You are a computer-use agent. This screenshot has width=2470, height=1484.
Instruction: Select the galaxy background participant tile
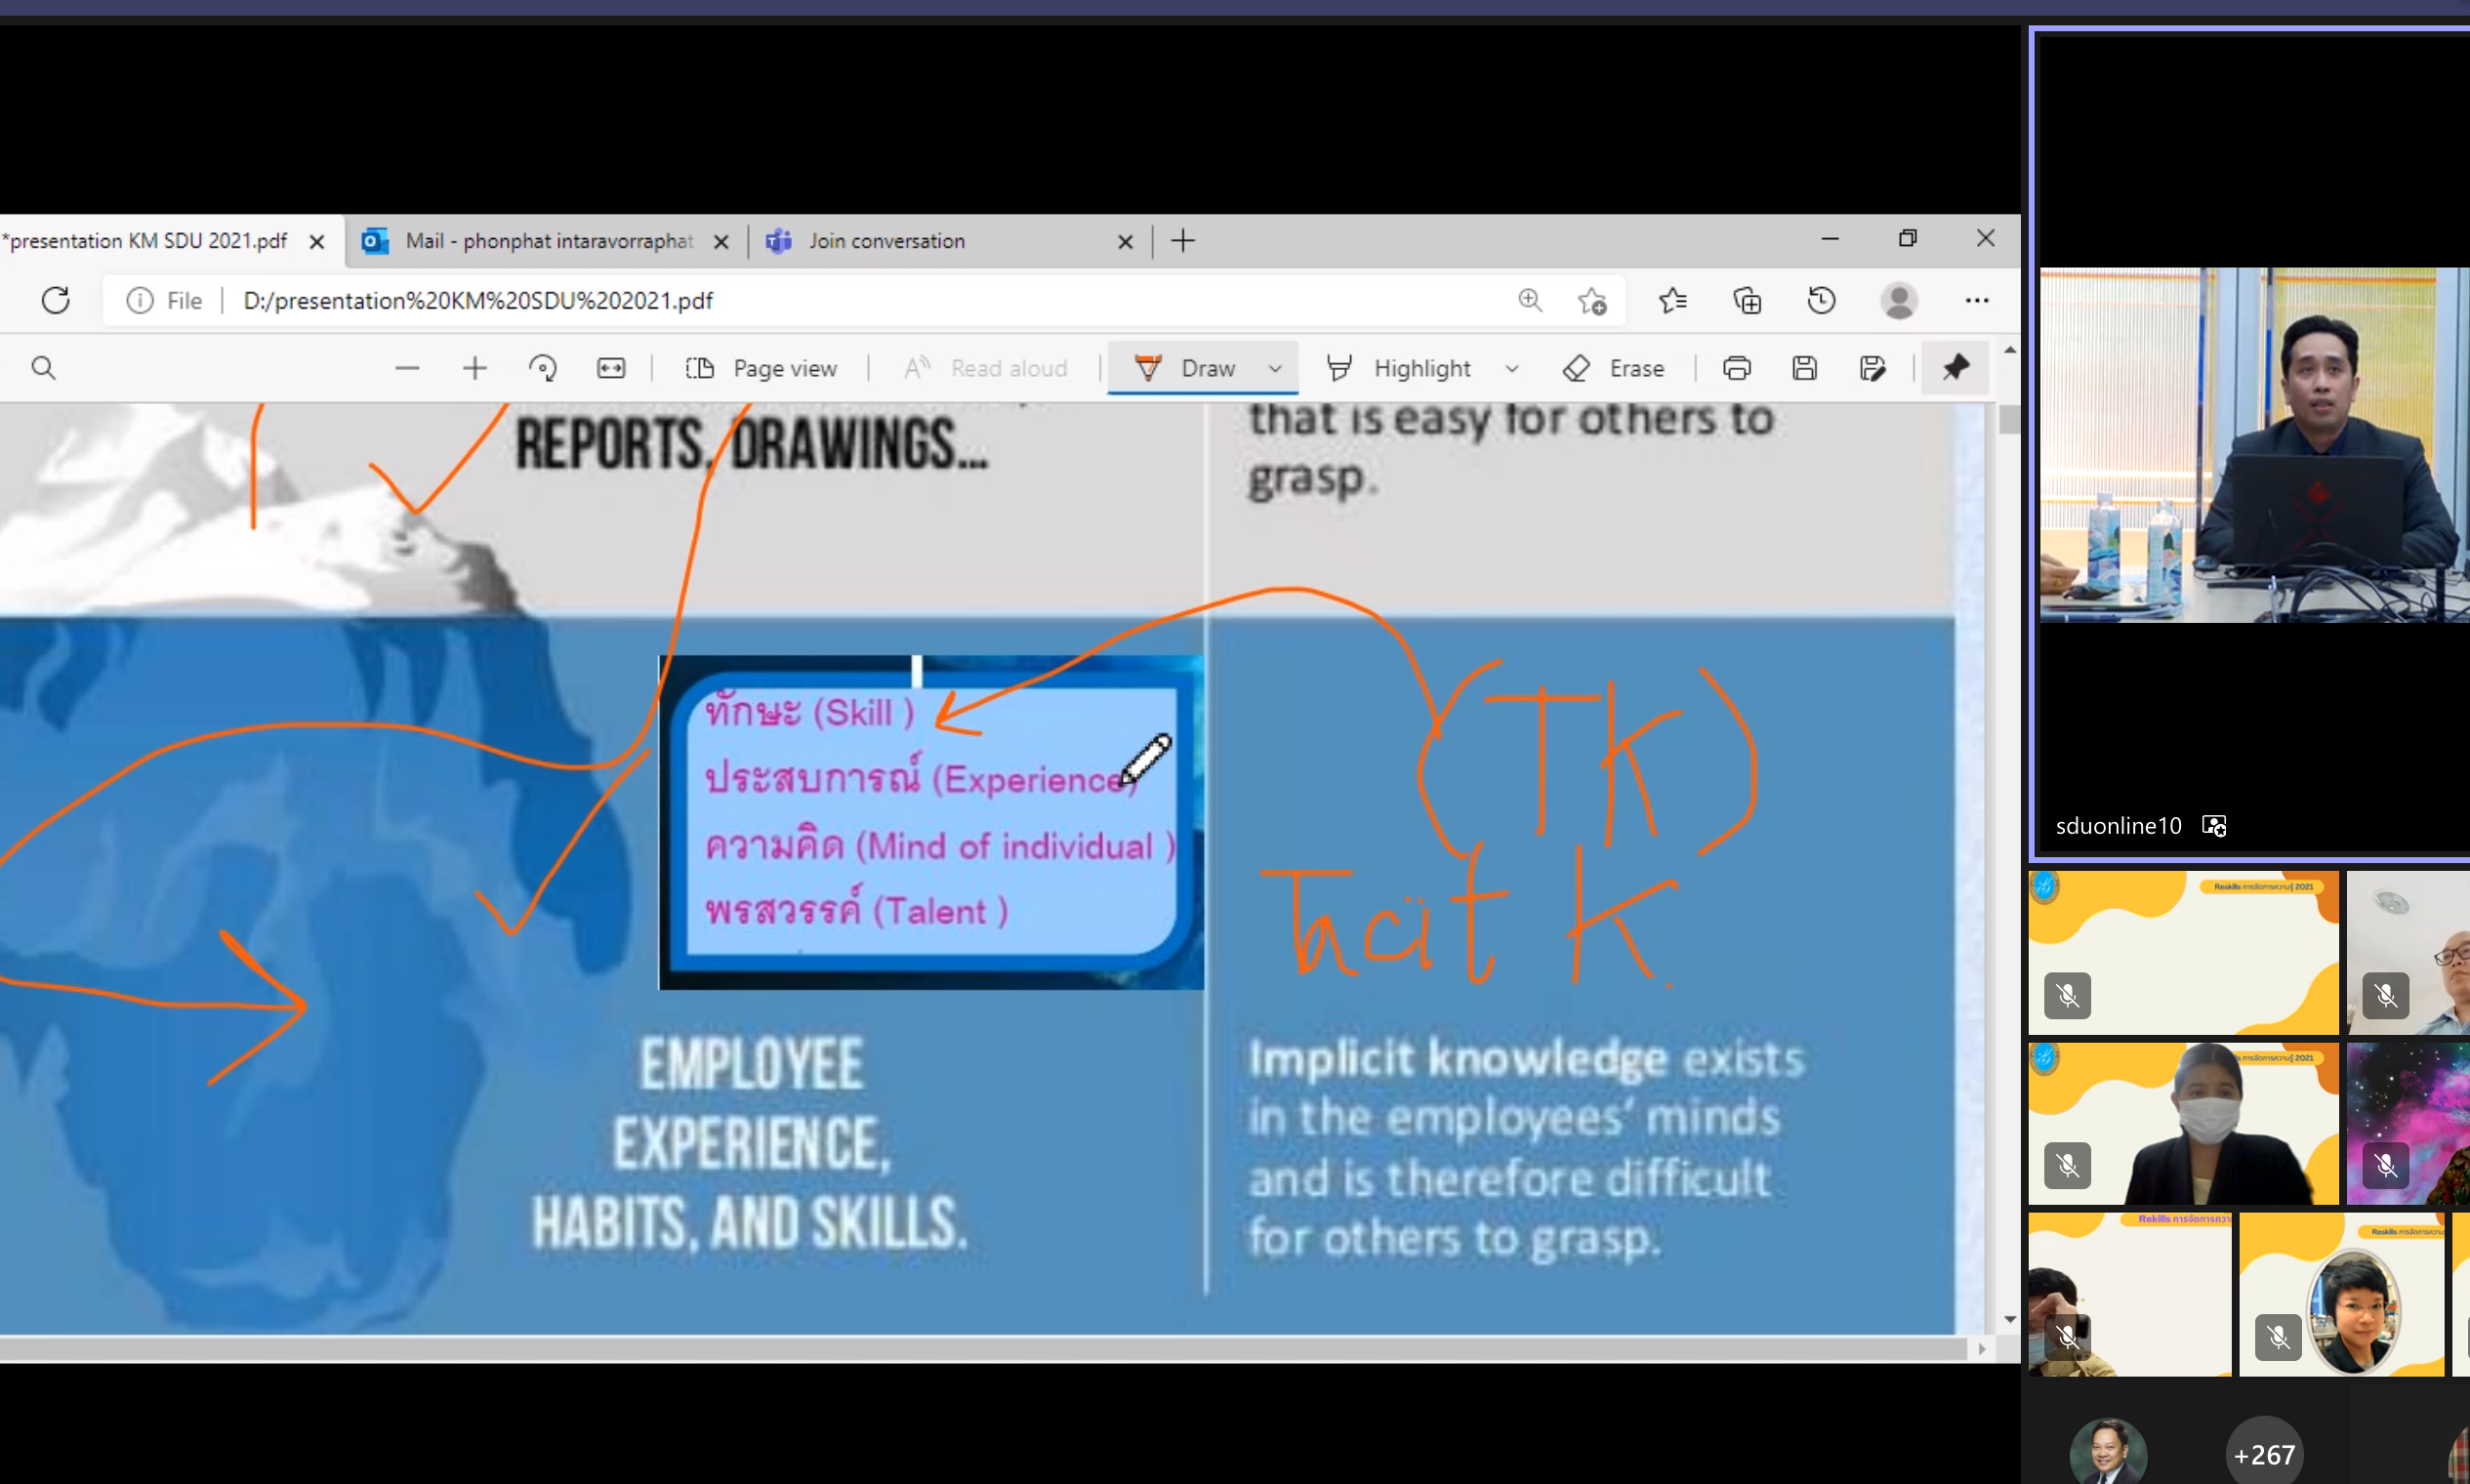click(2408, 1123)
